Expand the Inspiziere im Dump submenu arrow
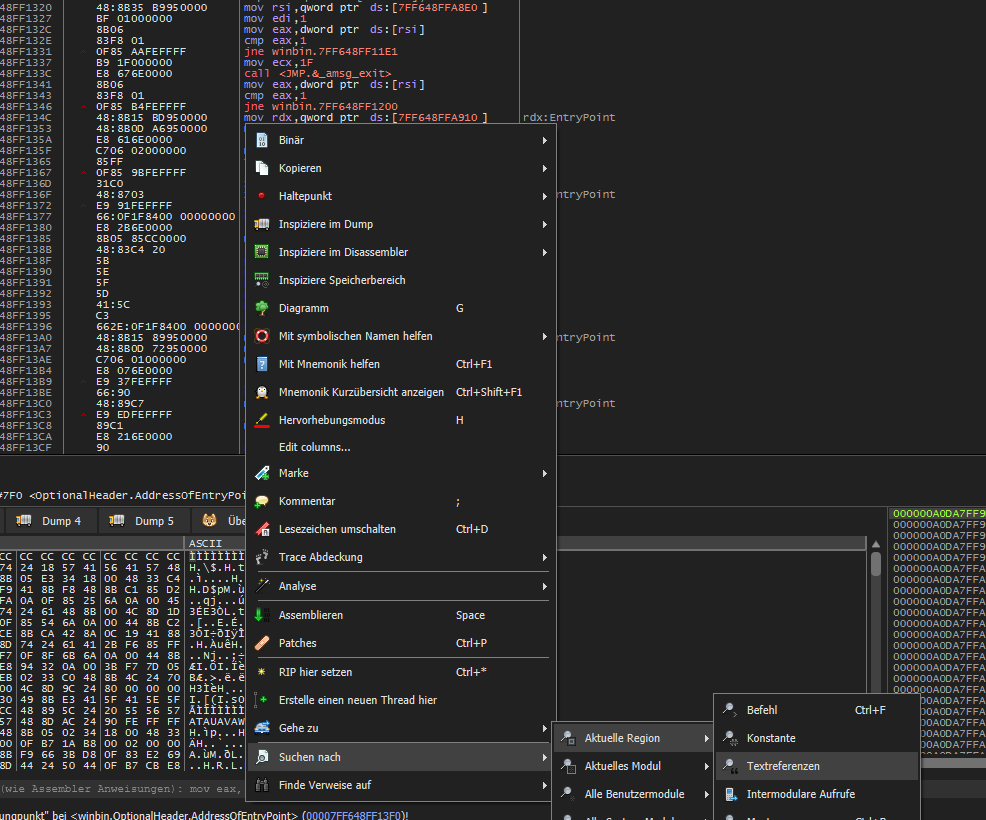This screenshot has width=986, height=820. (x=545, y=224)
